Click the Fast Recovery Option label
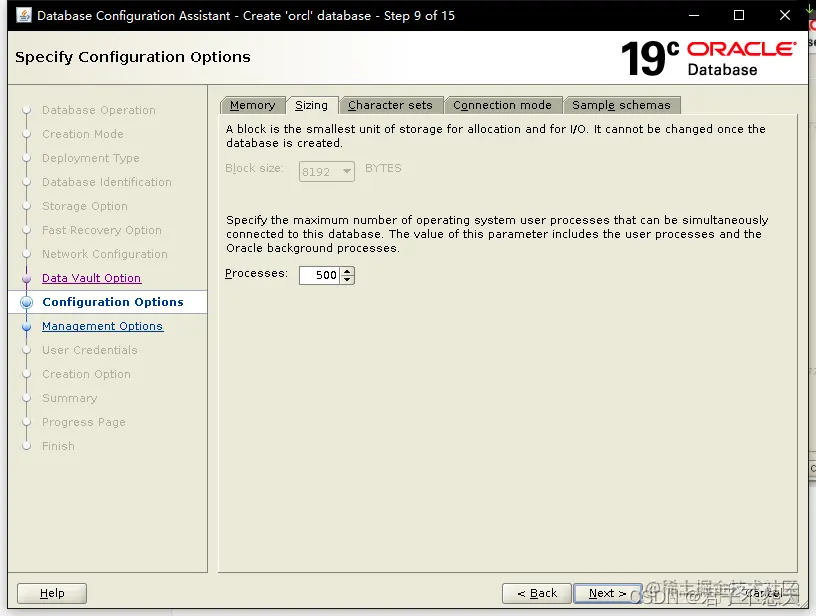 click(x=102, y=230)
